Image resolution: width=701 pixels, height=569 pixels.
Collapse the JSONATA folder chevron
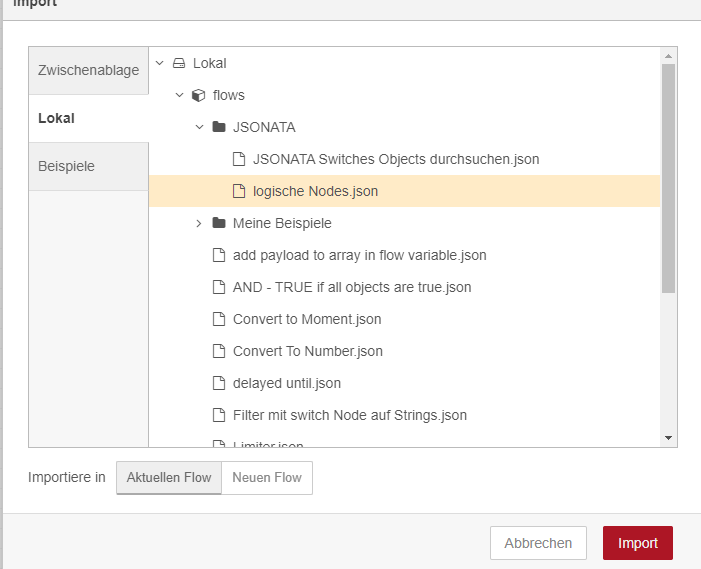[199, 127]
